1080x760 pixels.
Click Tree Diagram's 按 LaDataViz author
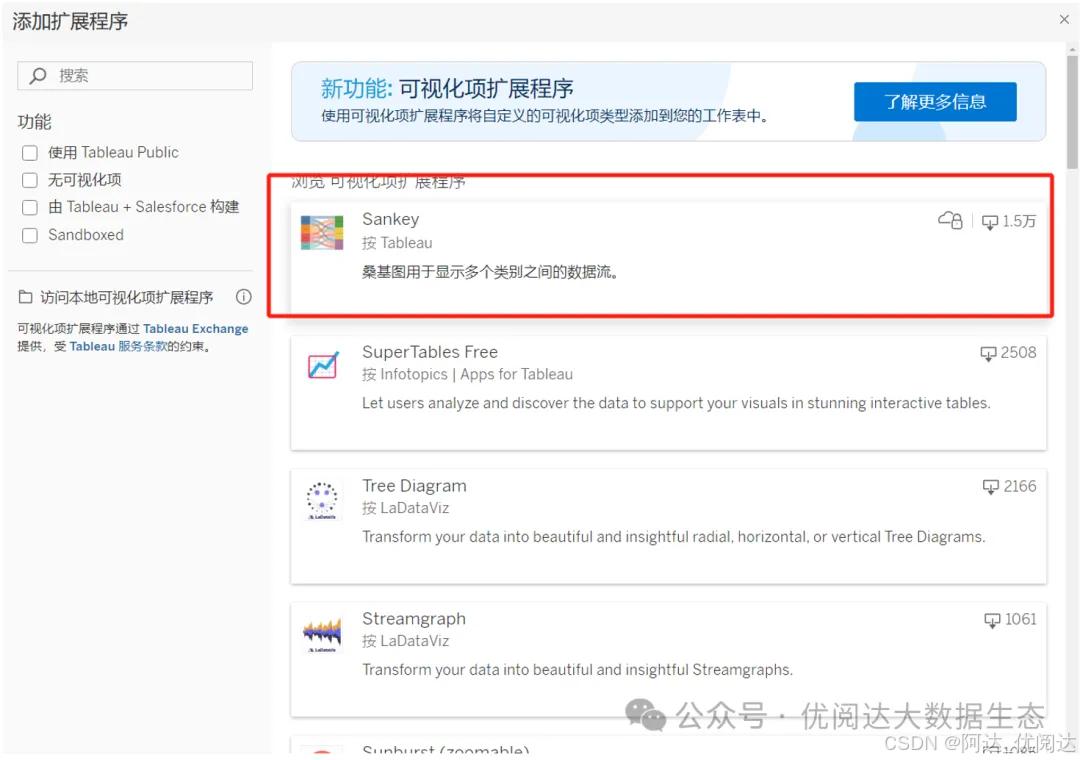tap(406, 508)
